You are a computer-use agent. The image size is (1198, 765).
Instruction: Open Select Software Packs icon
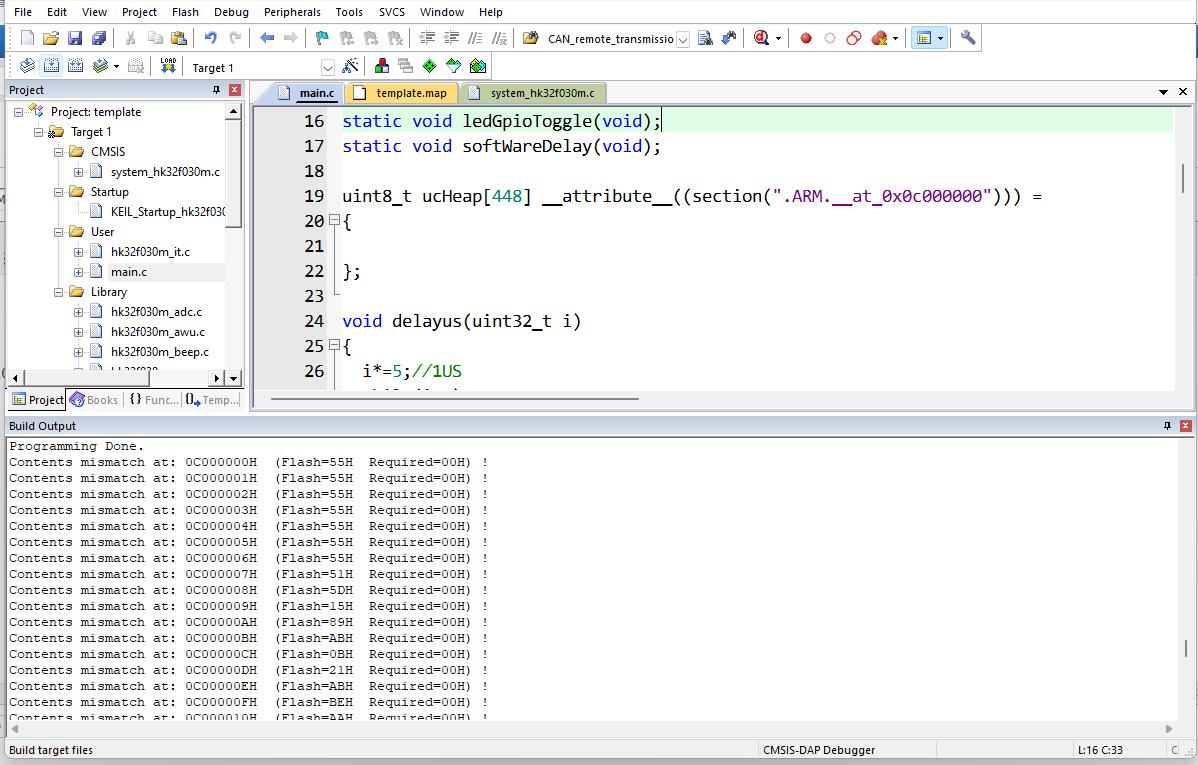click(454, 66)
